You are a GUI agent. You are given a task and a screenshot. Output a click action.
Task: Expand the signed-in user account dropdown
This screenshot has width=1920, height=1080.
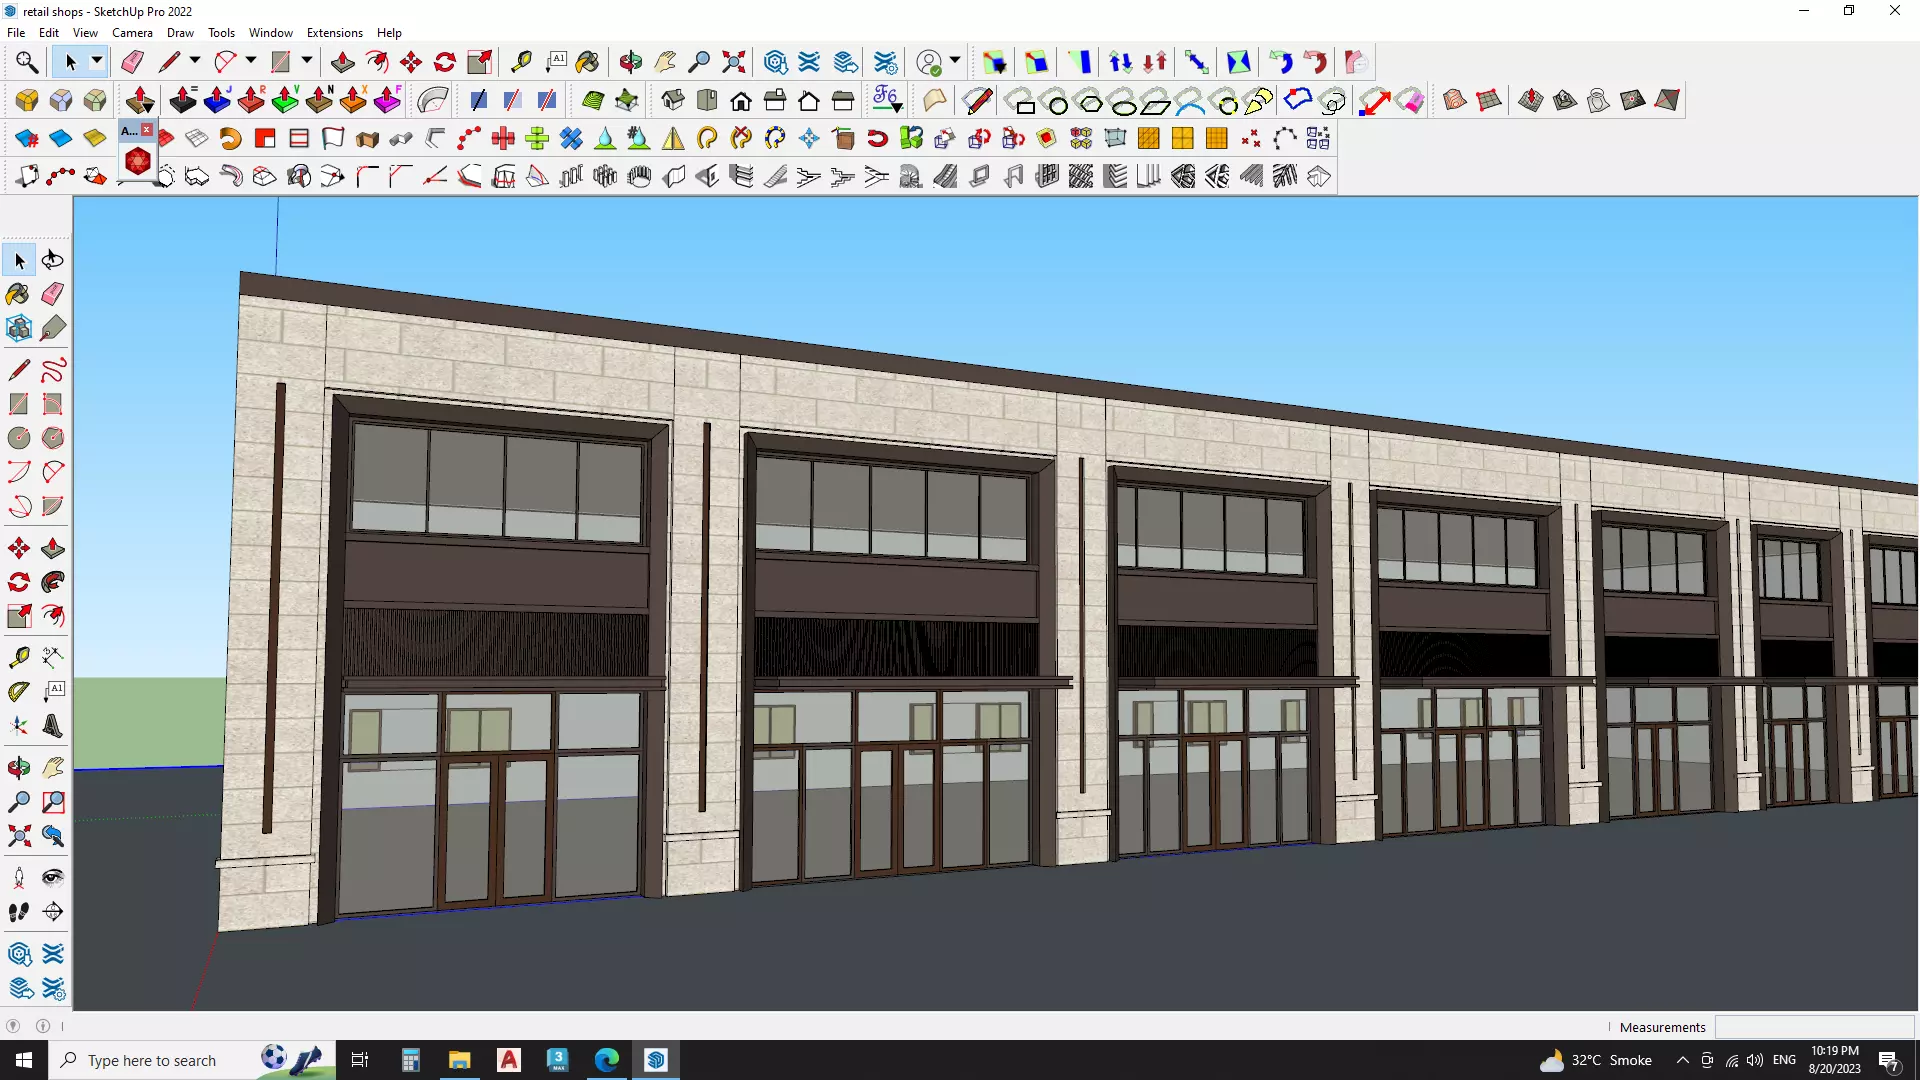click(955, 62)
